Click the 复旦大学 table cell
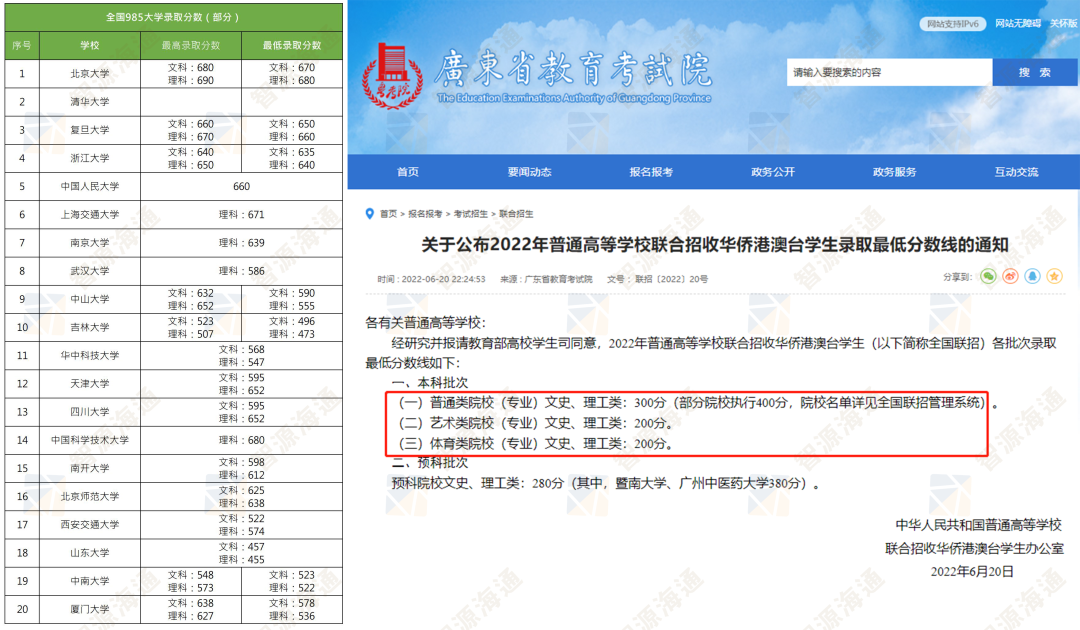 90,130
